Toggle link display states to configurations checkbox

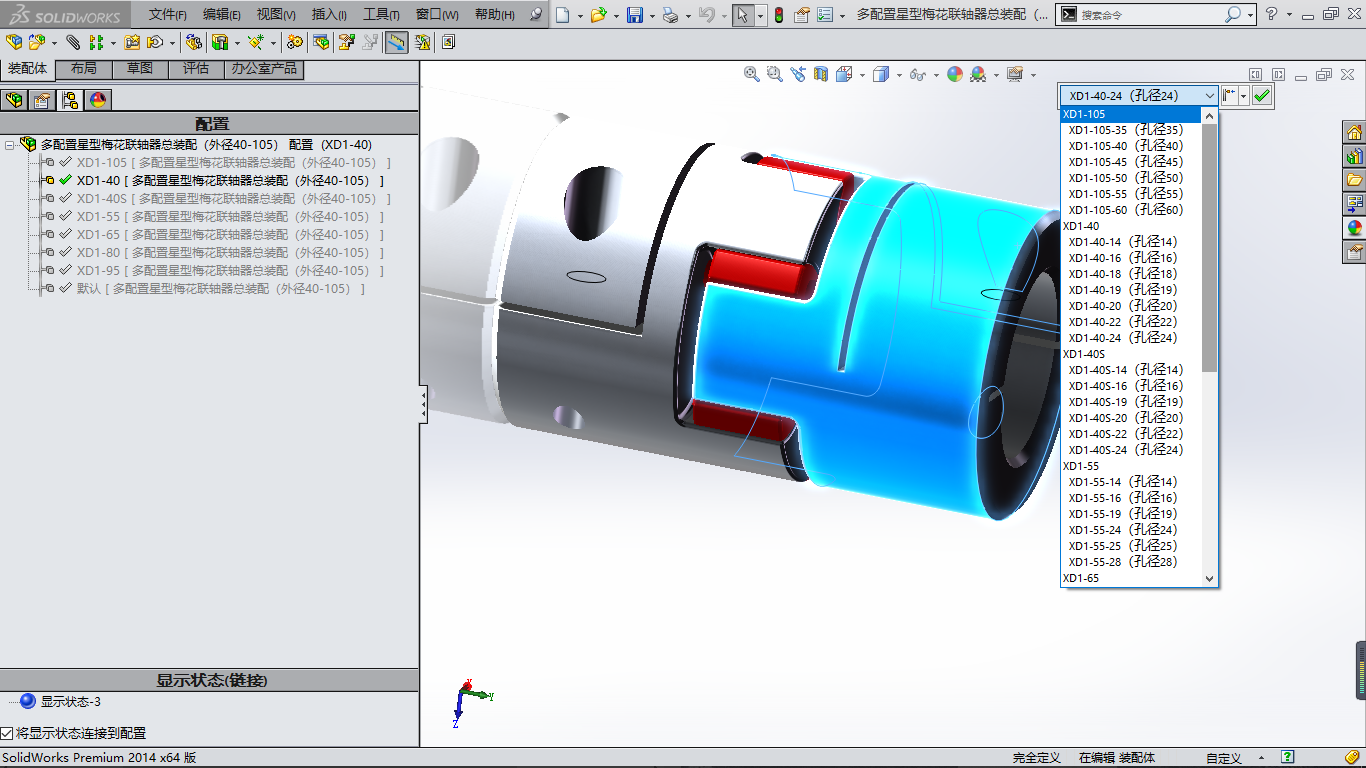click(7, 734)
